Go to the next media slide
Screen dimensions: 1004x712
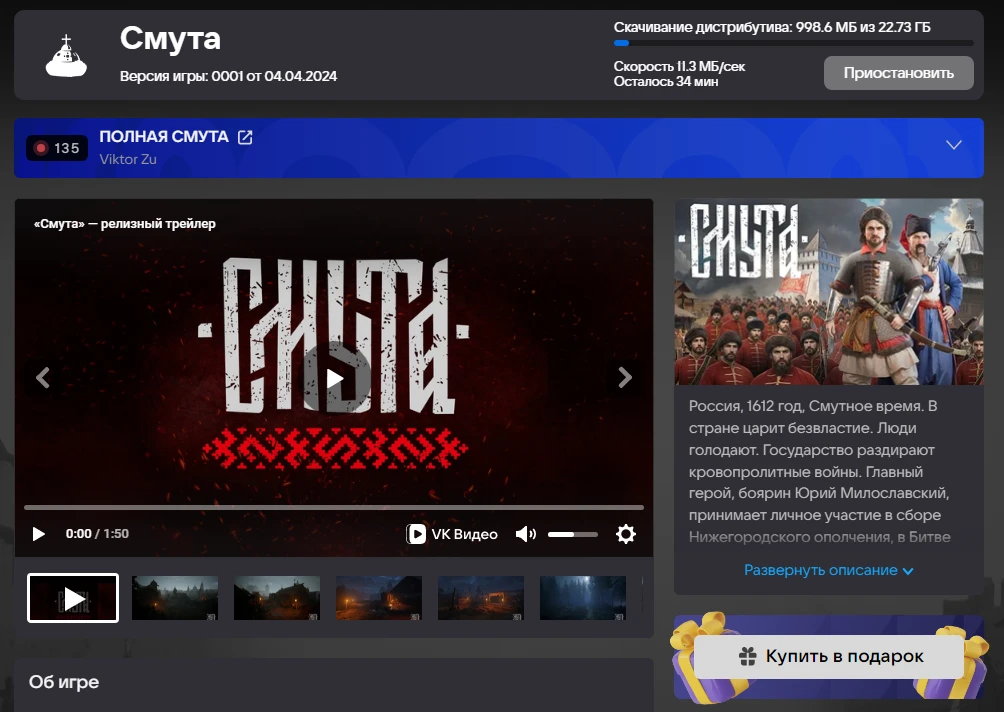coord(625,378)
